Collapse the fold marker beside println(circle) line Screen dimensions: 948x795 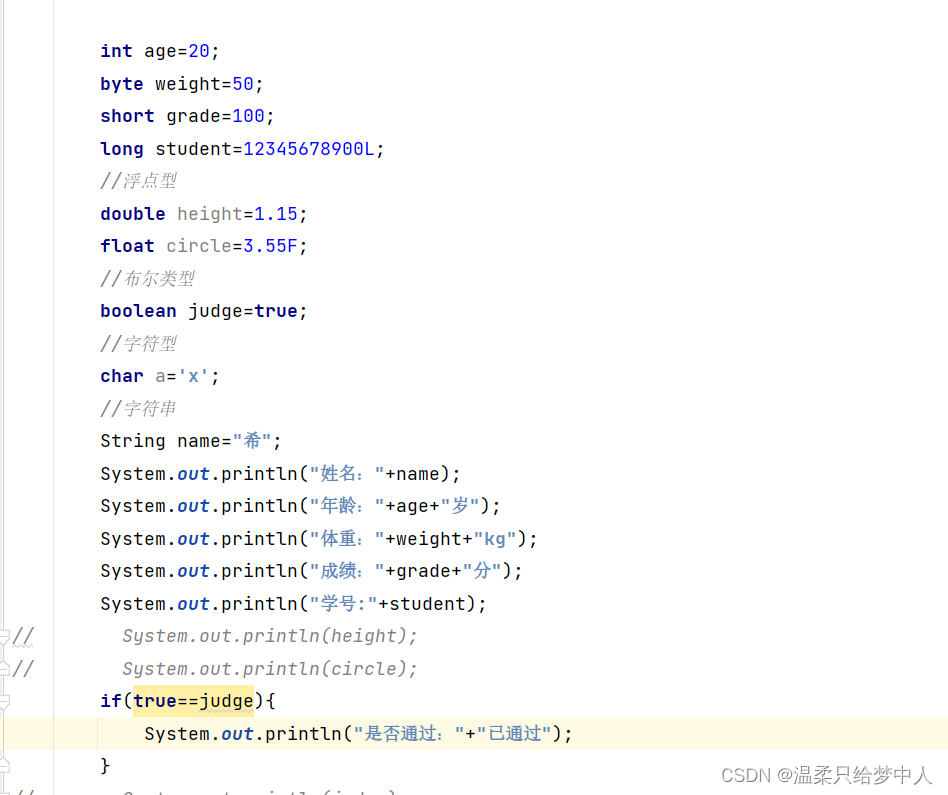(4, 668)
